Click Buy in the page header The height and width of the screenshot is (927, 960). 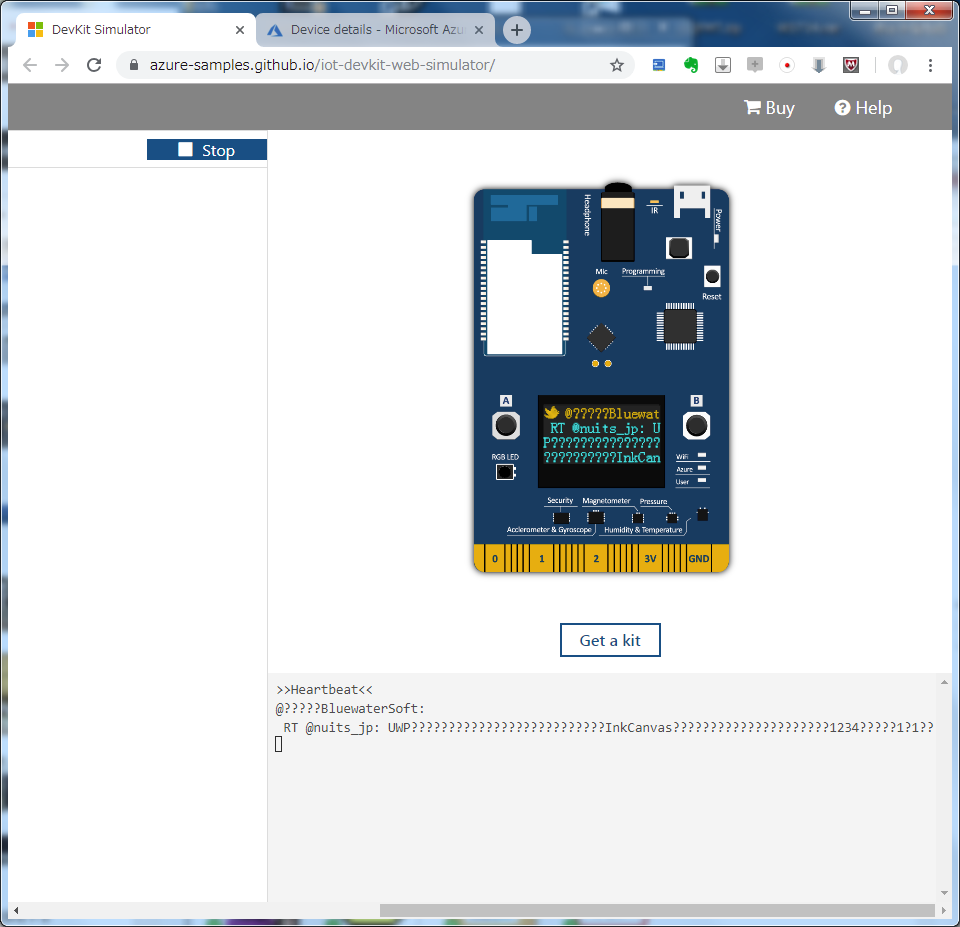coord(768,107)
